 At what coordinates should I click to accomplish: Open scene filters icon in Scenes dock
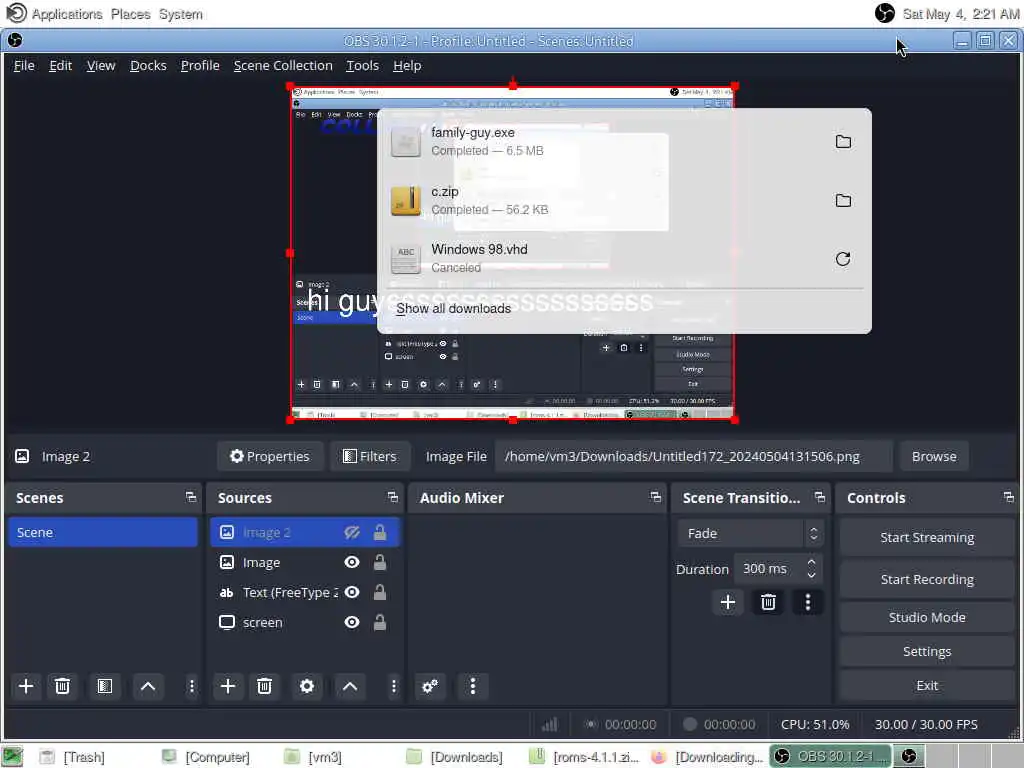[x=104, y=686]
